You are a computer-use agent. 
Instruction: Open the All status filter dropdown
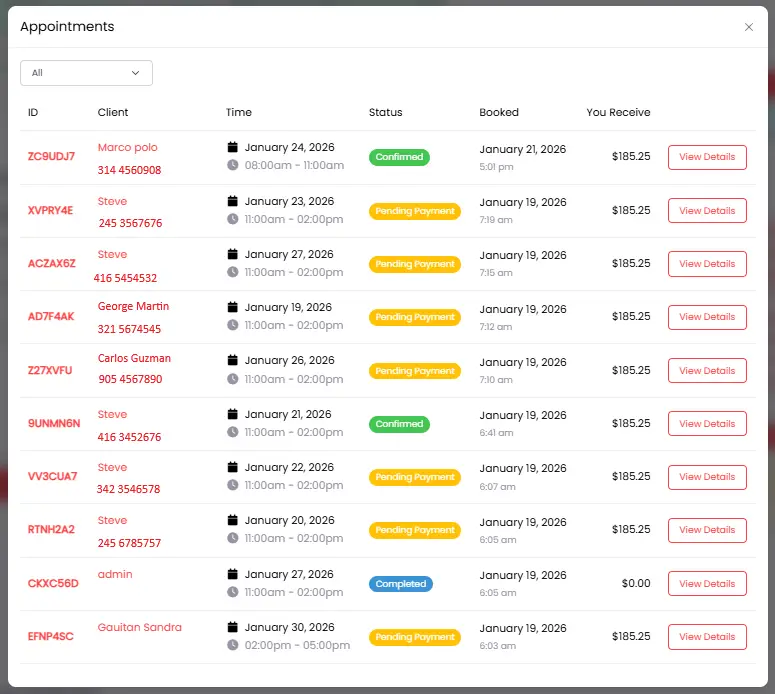tap(86, 73)
